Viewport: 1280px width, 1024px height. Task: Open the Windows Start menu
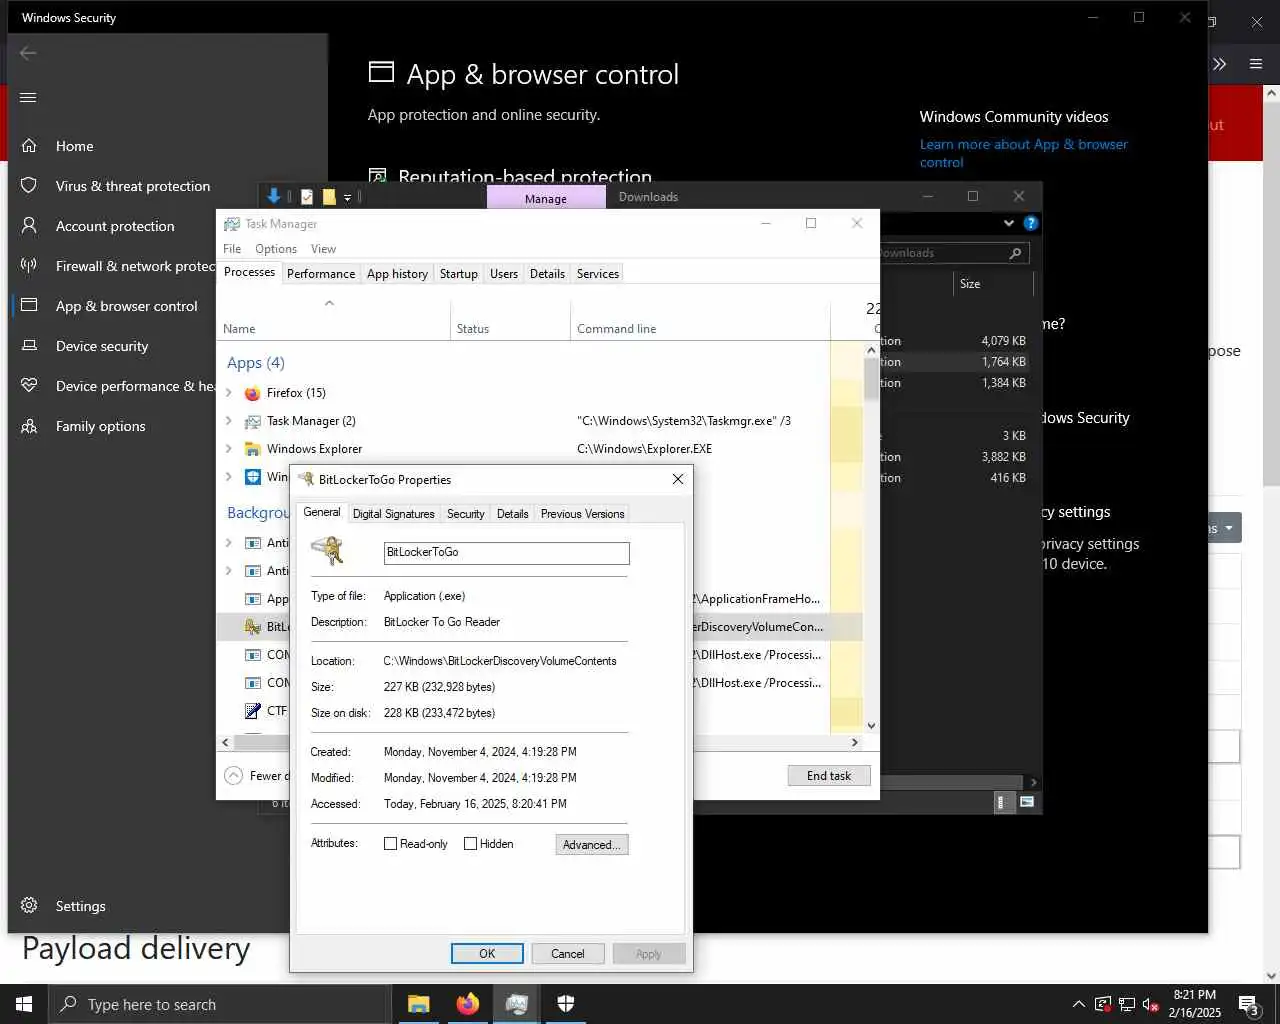tap(24, 1004)
